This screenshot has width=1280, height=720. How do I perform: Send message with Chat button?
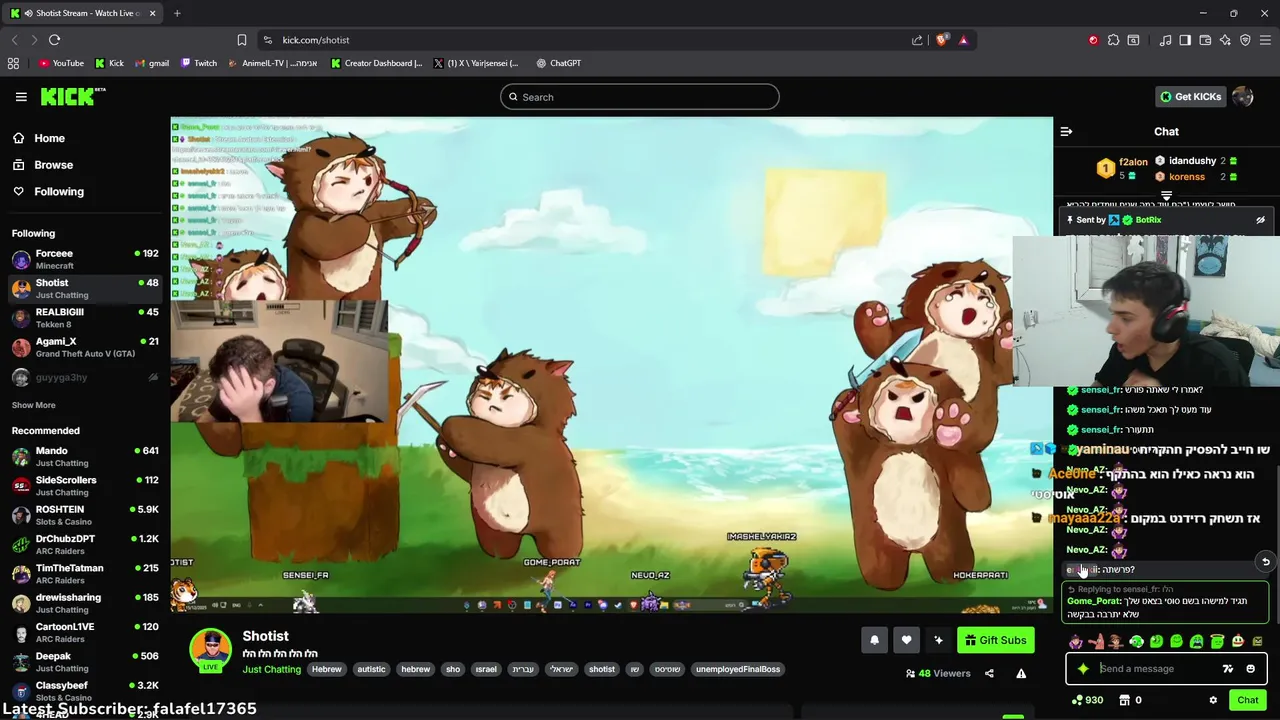click(1247, 700)
